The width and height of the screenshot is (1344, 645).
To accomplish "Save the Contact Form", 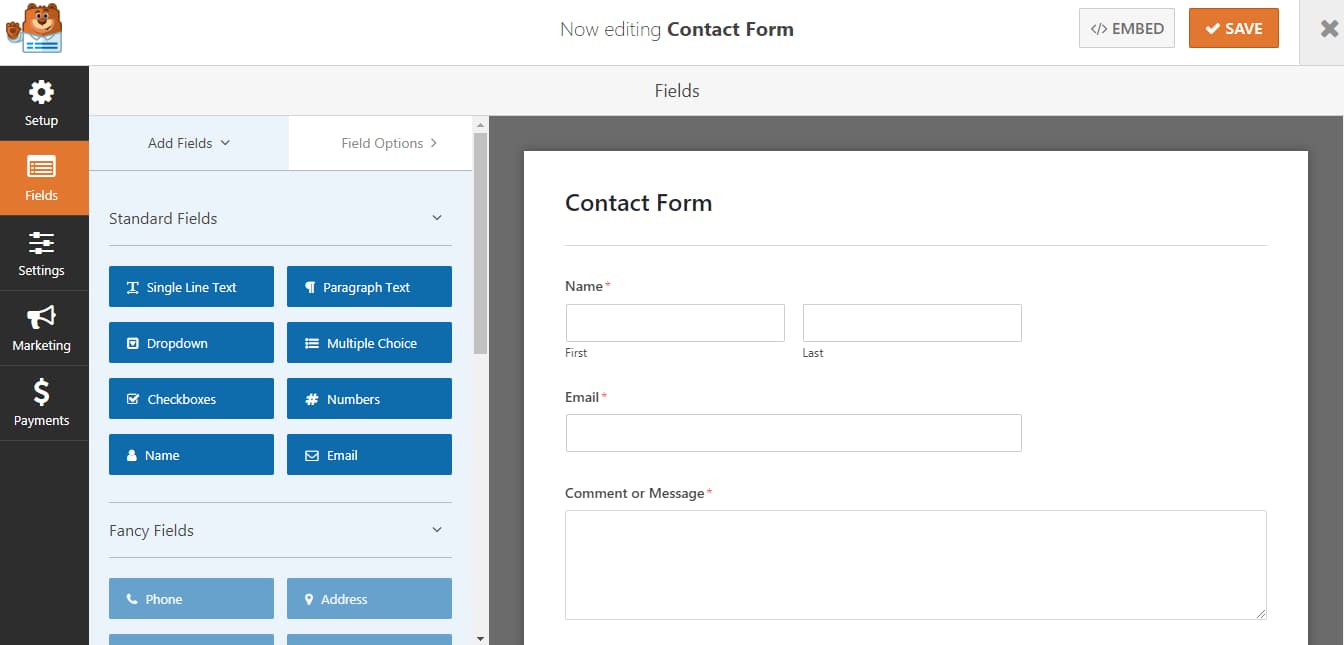I will click(x=1233, y=28).
